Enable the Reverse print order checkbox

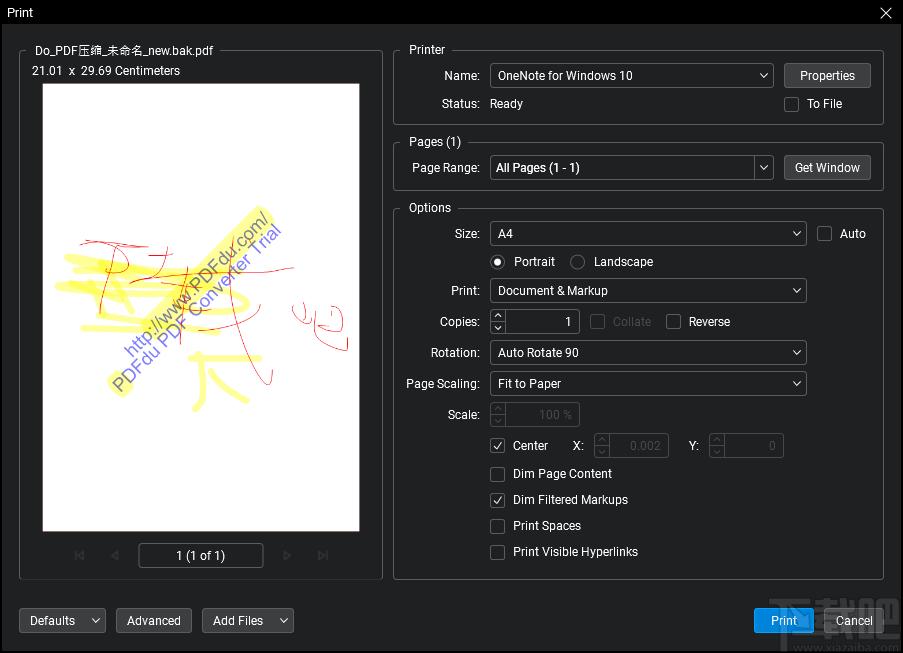pos(673,322)
